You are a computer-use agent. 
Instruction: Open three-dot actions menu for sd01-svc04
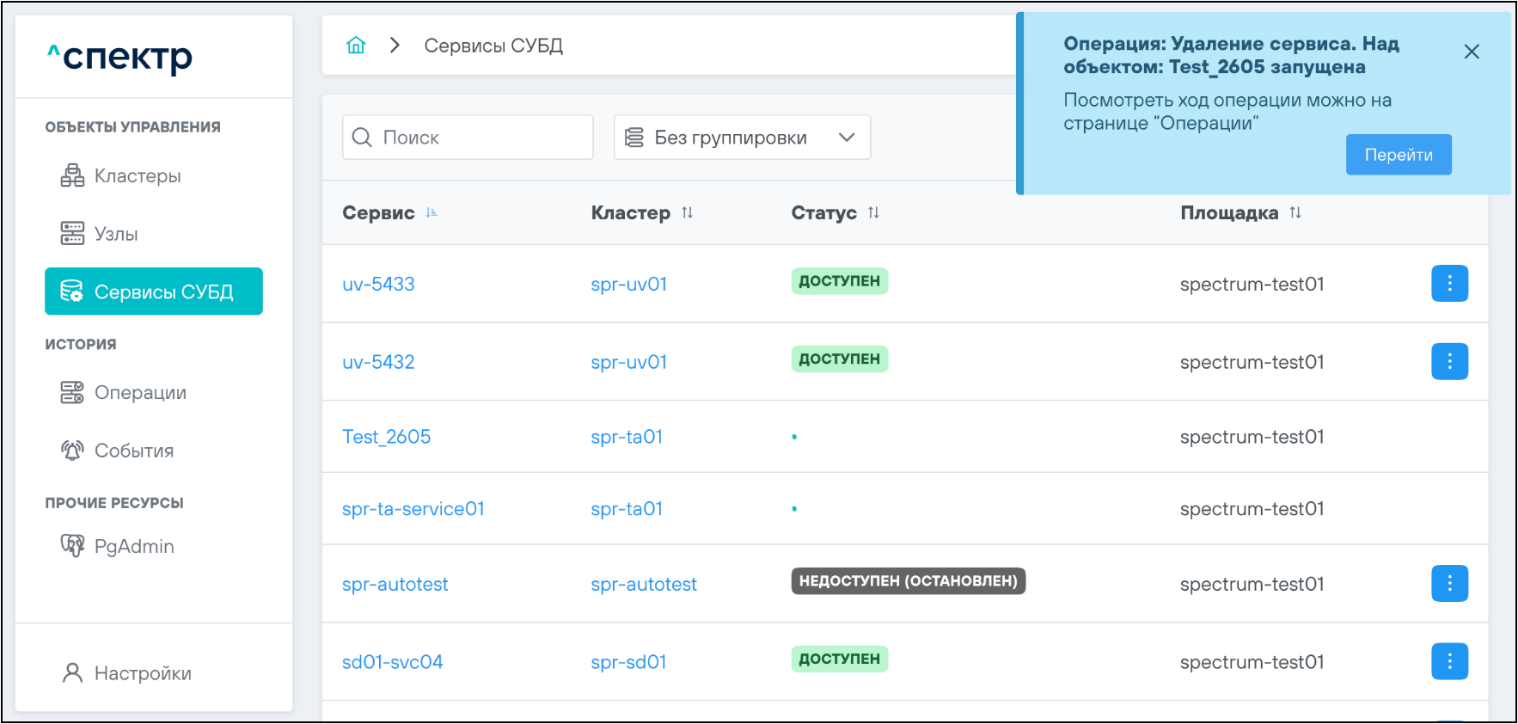click(x=1449, y=662)
